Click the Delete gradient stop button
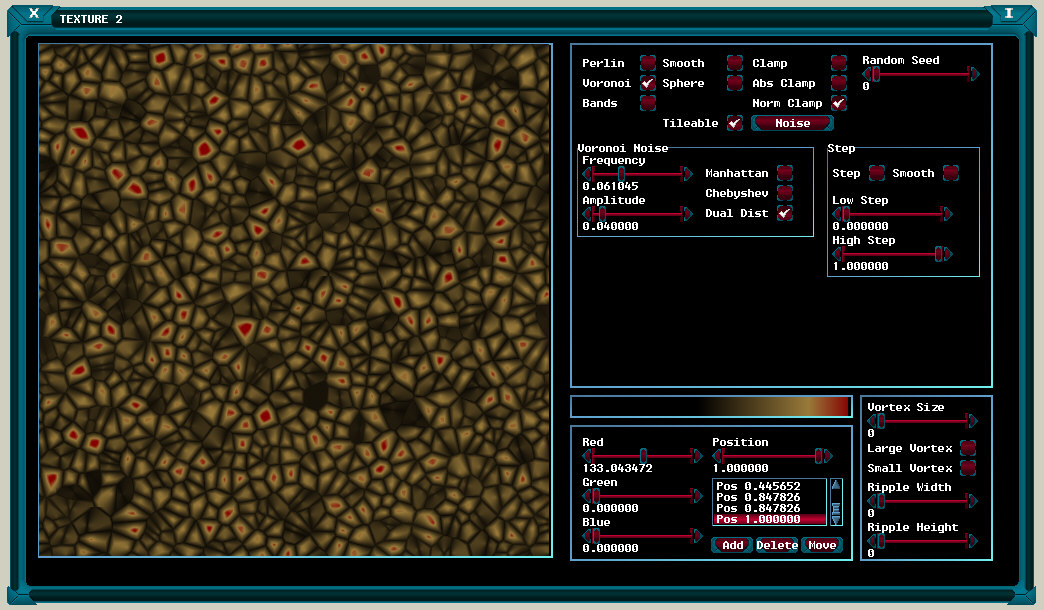Image resolution: width=1044 pixels, height=610 pixels. (777, 545)
